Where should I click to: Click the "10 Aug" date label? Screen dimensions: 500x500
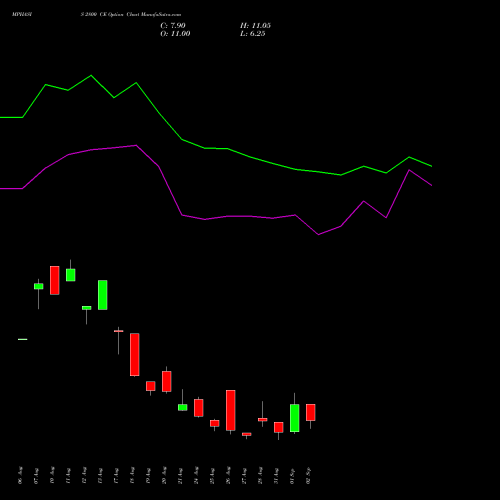[52, 476]
